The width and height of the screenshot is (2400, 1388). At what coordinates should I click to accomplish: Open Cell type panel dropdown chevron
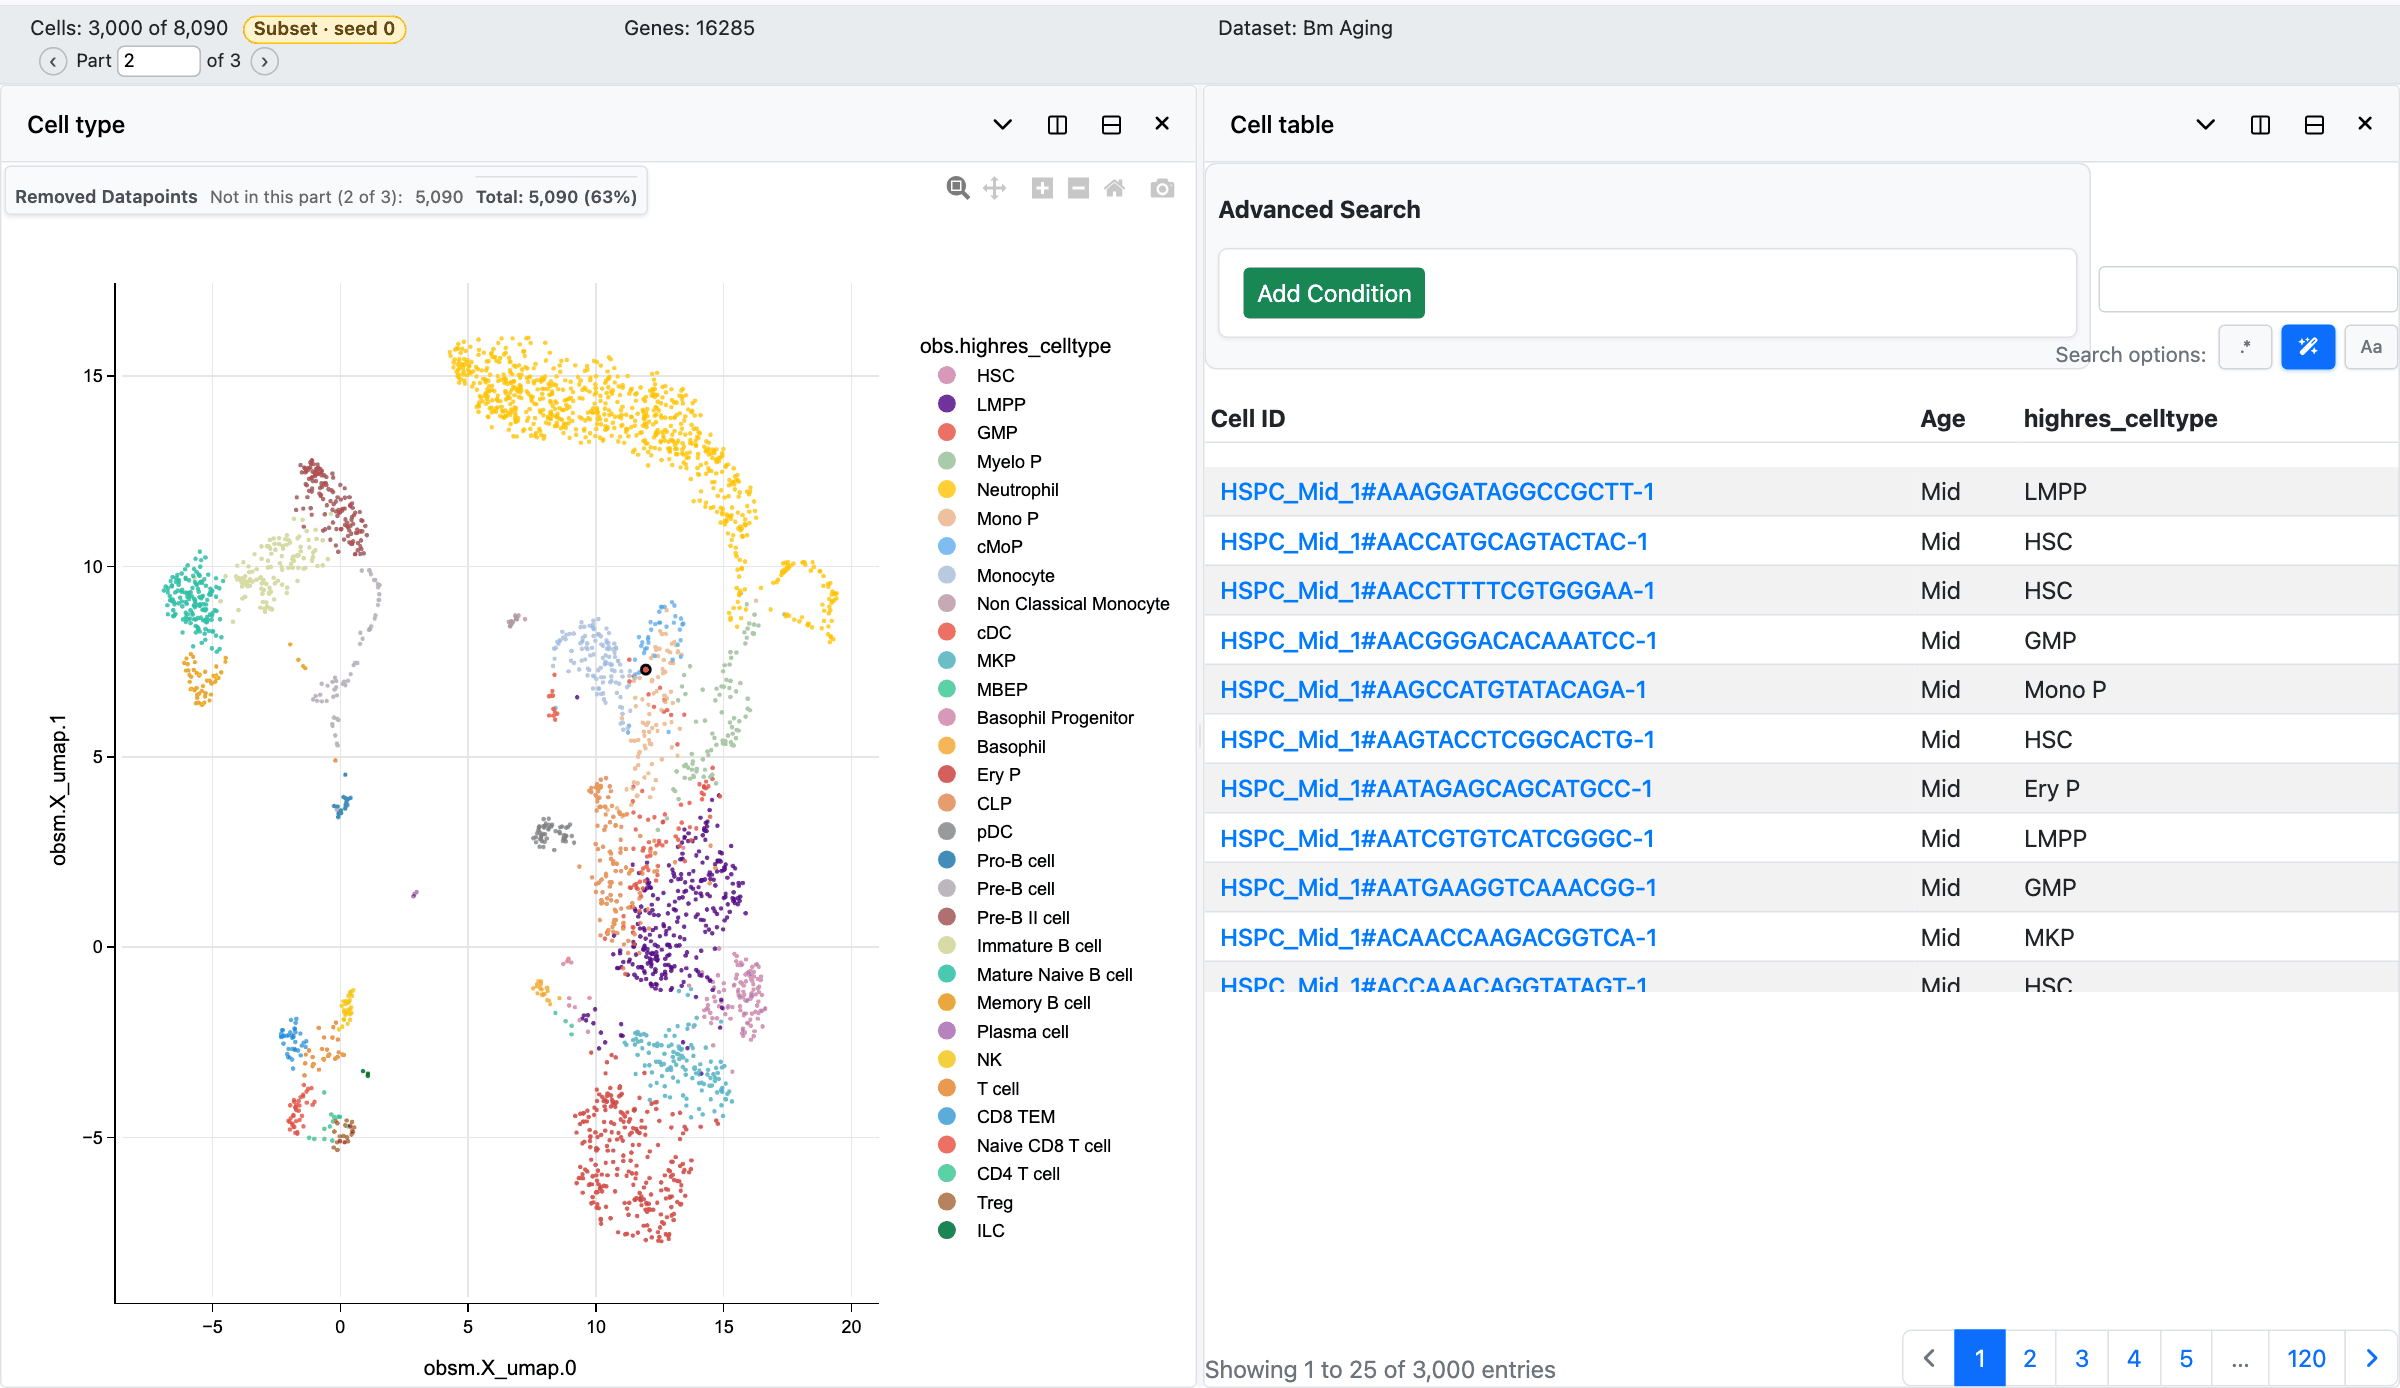1002,125
